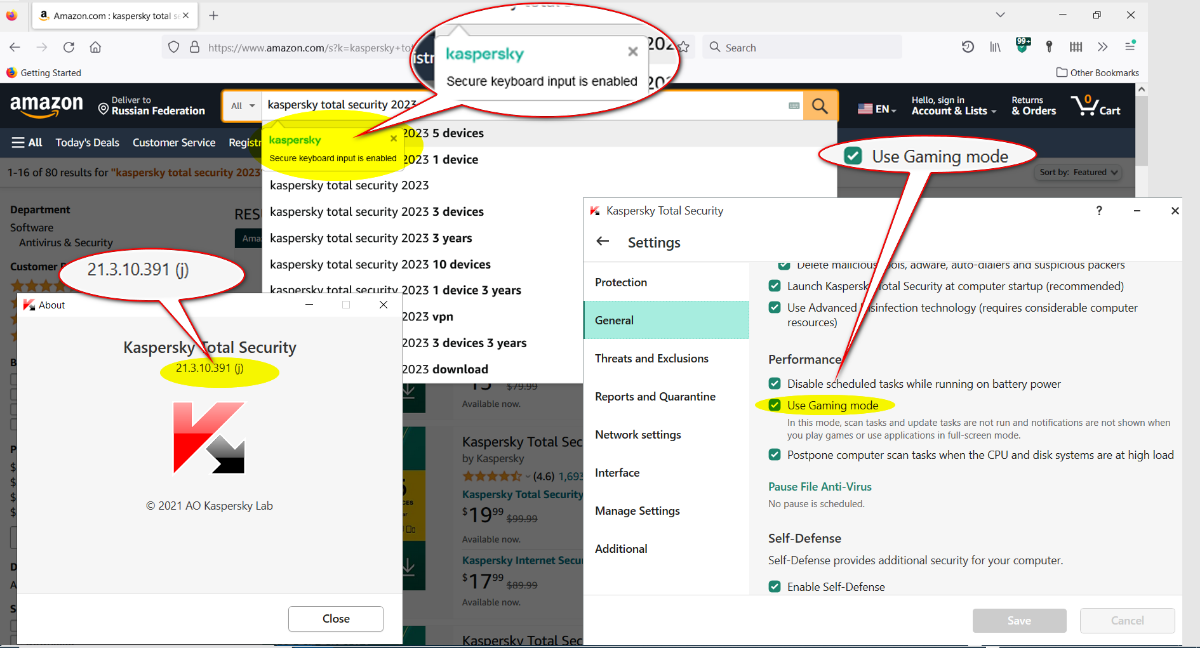Click the Amazon search magnifier button
The image size is (1200, 648).
[x=820, y=106]
